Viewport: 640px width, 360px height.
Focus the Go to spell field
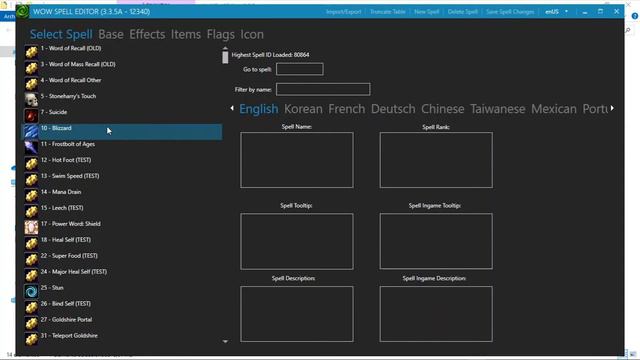click(x=300, y=69)
